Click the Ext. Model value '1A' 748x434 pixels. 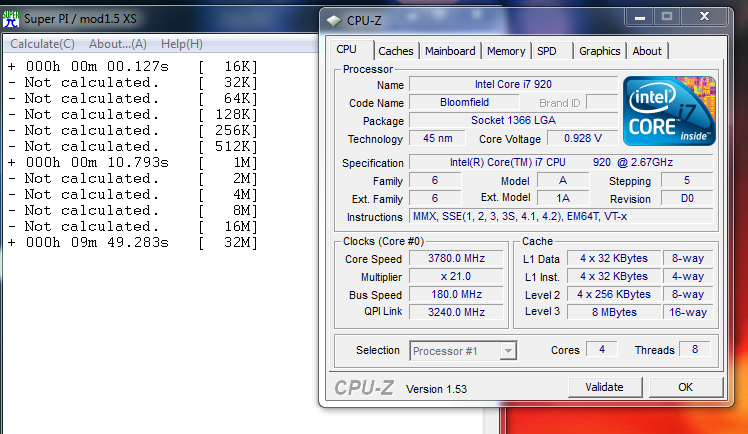[563, 198]
